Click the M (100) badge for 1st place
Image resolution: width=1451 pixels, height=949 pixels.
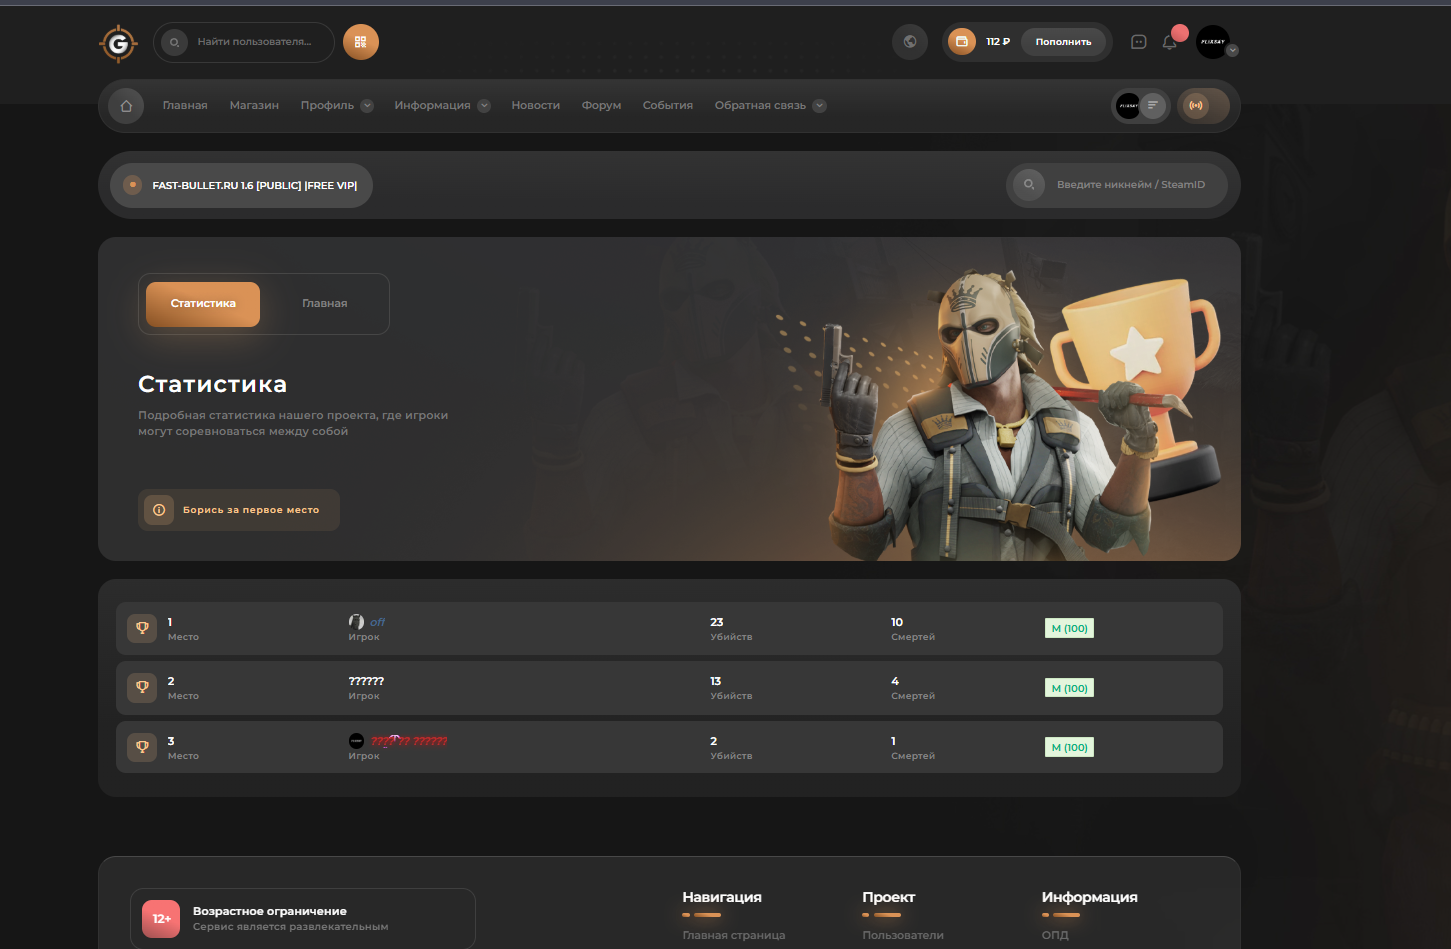[1069, 629]
